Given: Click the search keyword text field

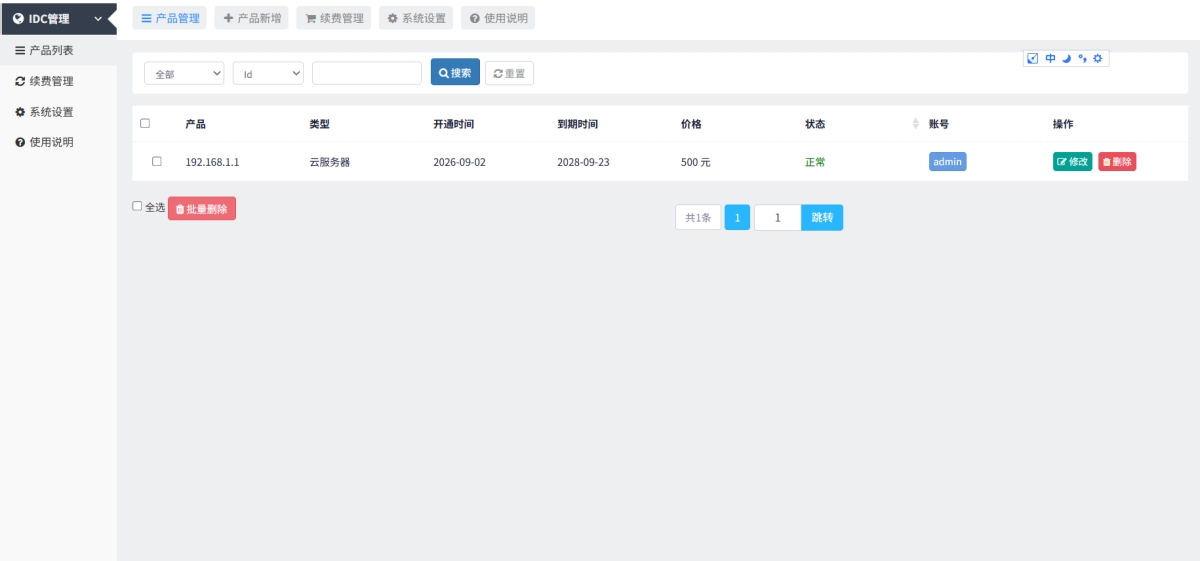Looking at the screenshot, I should pyautogui.click(x=367, y=73).
